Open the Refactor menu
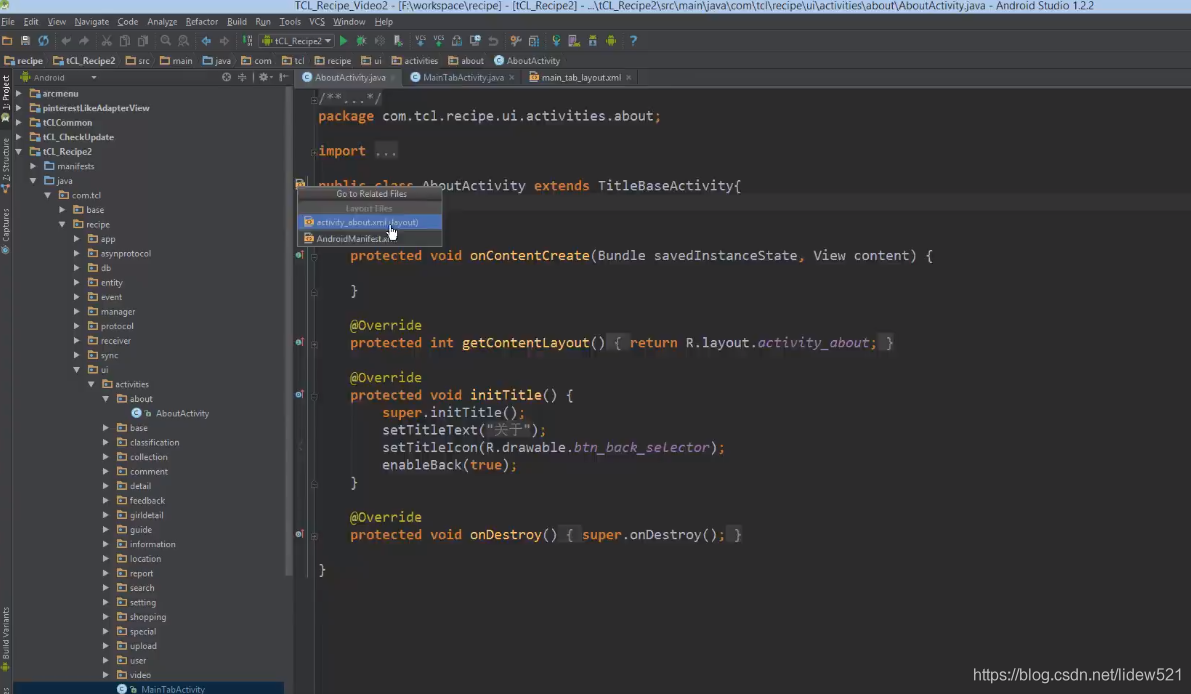The width and height of the screenshot is (1191, 694). click(x=201, y=21)
